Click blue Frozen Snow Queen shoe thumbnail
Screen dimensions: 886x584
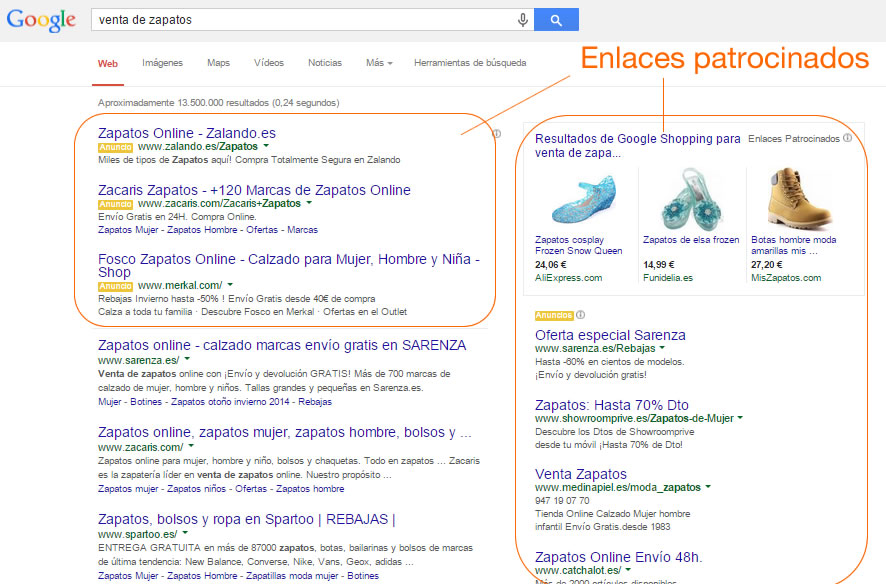point(583,200)
